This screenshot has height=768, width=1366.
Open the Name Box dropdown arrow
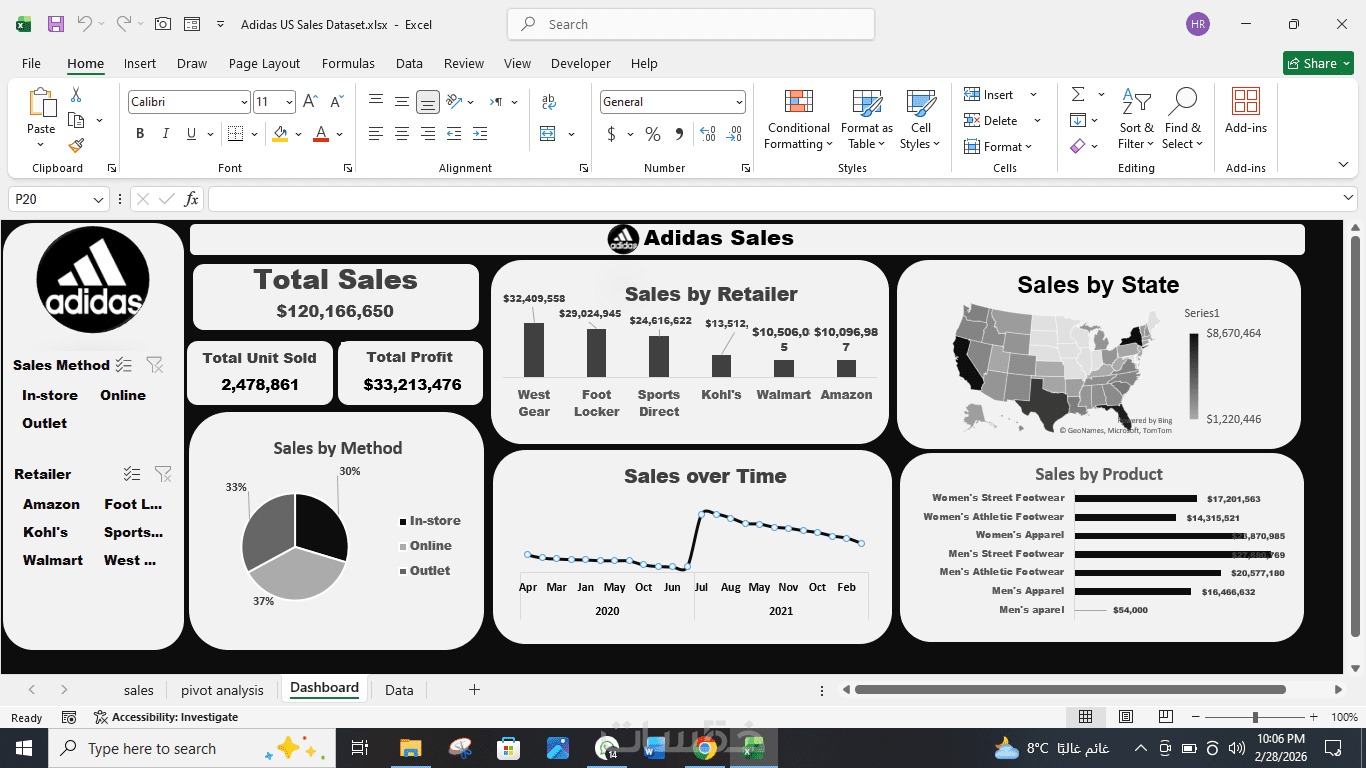98,200
